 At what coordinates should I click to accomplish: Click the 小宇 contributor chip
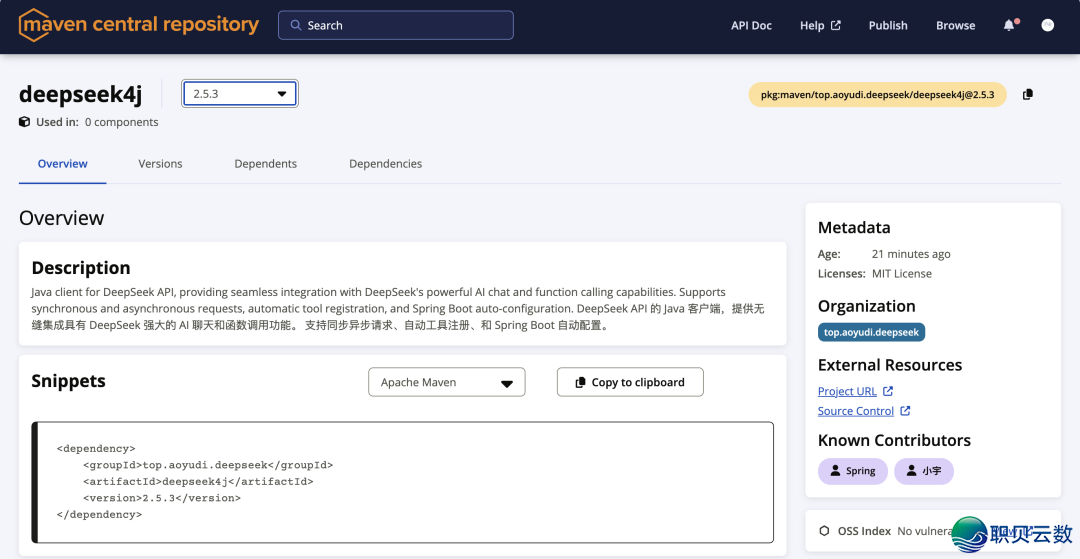point(924,472)
